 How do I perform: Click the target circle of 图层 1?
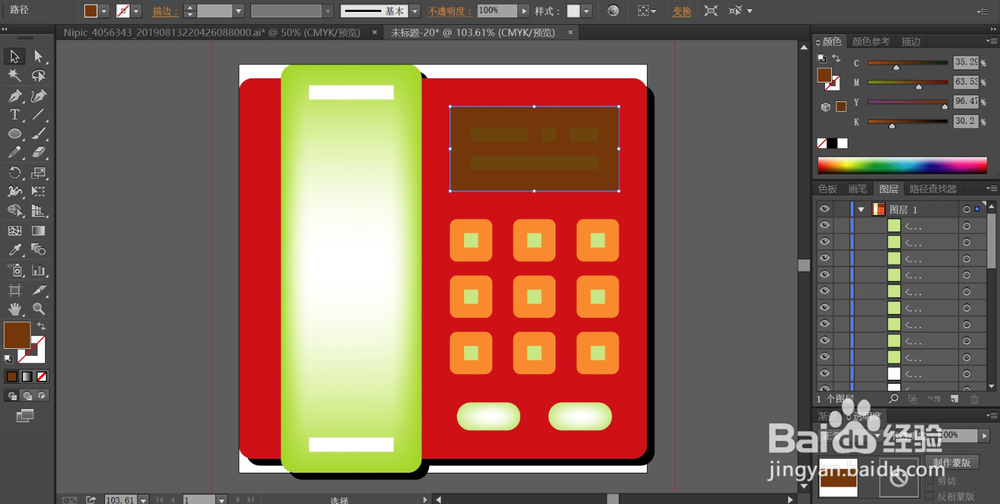point(966,209)
